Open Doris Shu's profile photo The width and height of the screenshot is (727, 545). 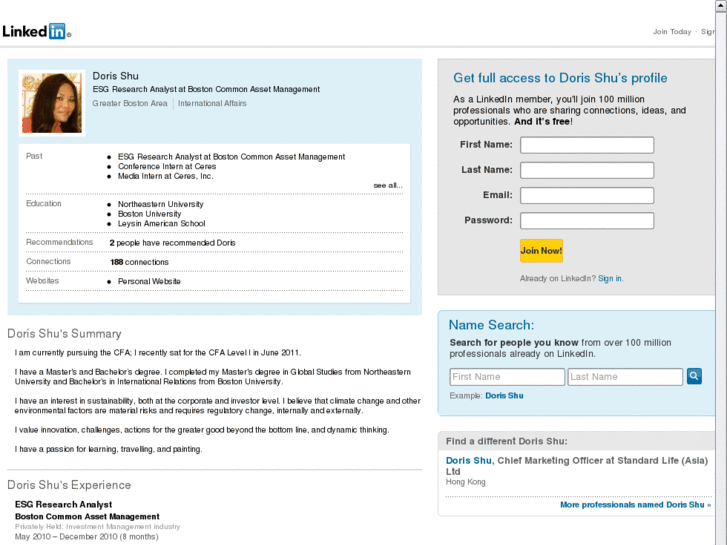[x=52, y=103]
